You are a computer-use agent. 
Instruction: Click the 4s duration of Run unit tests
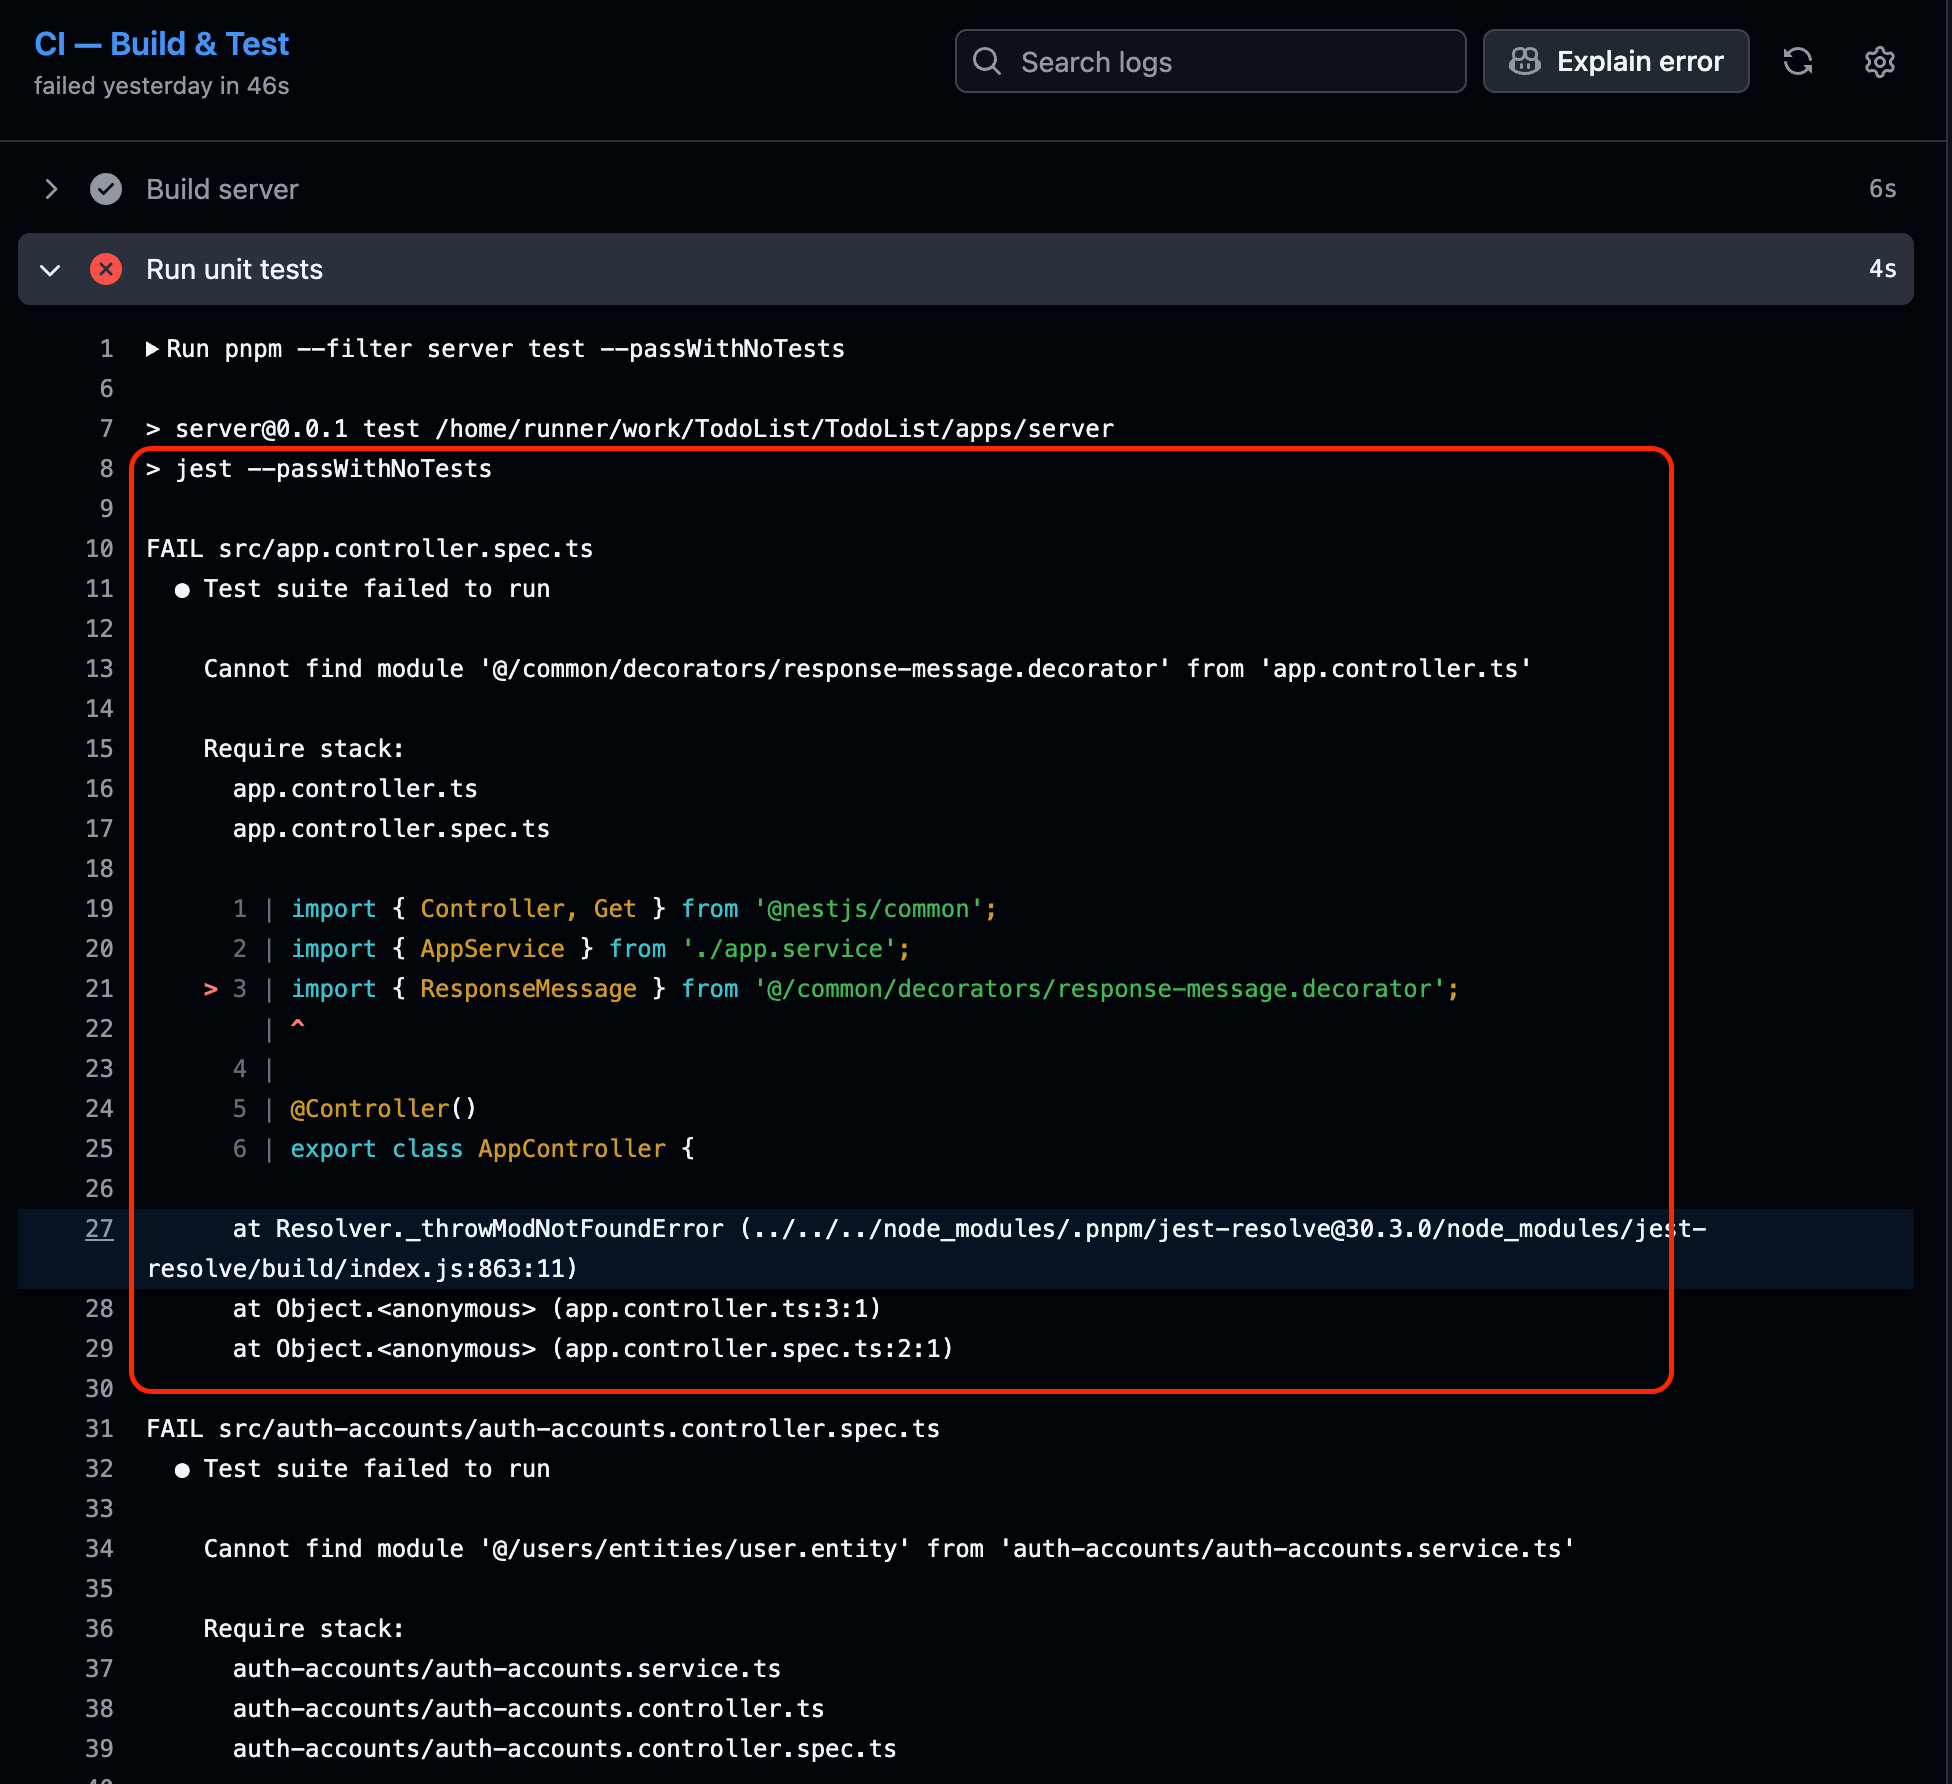tap(1882, 269)
